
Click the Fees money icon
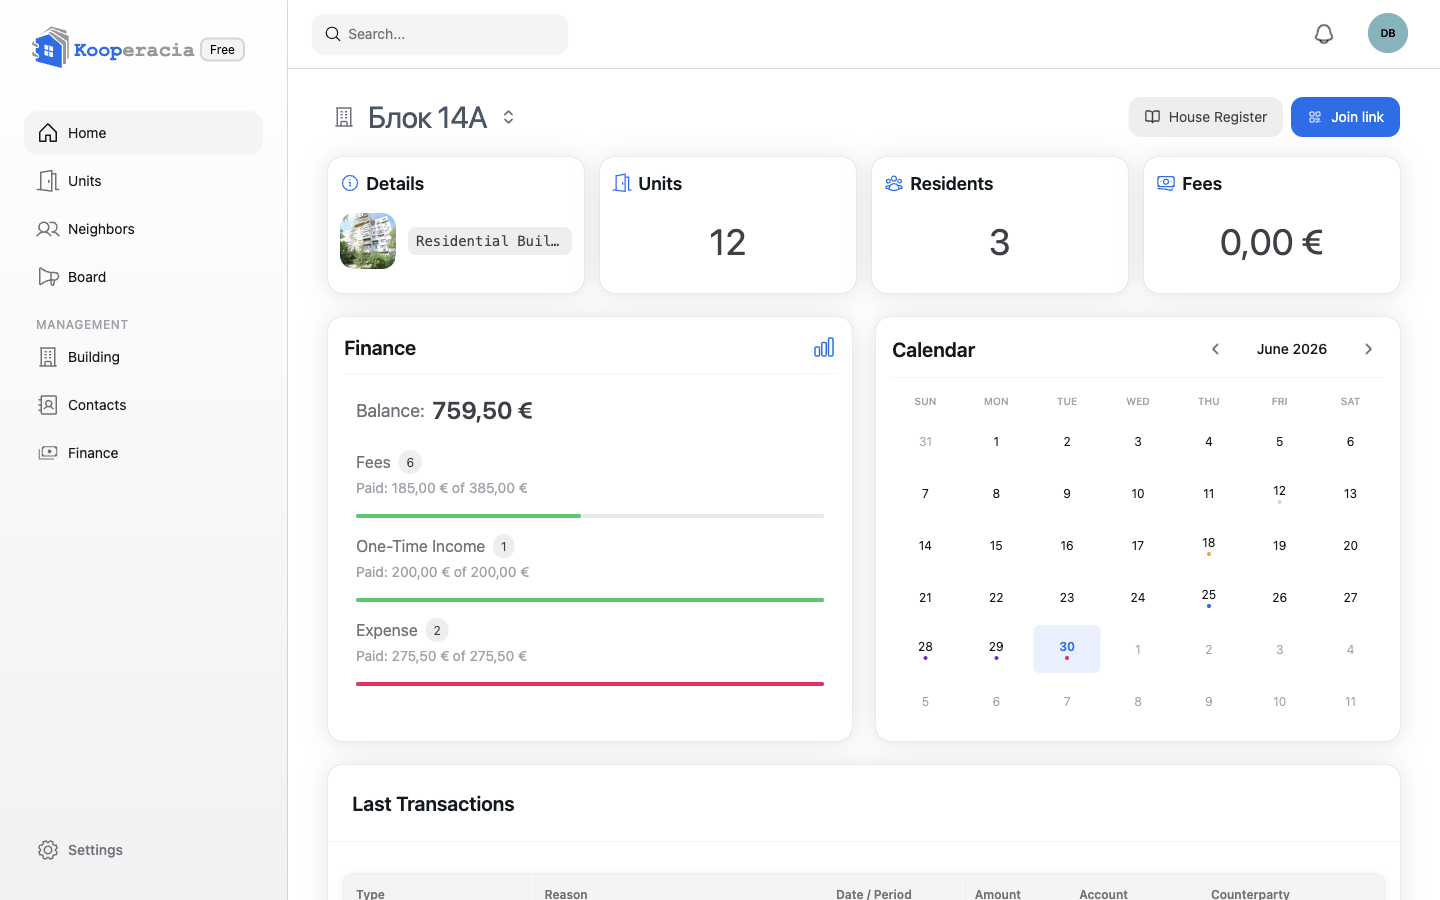coord(1166,183)
